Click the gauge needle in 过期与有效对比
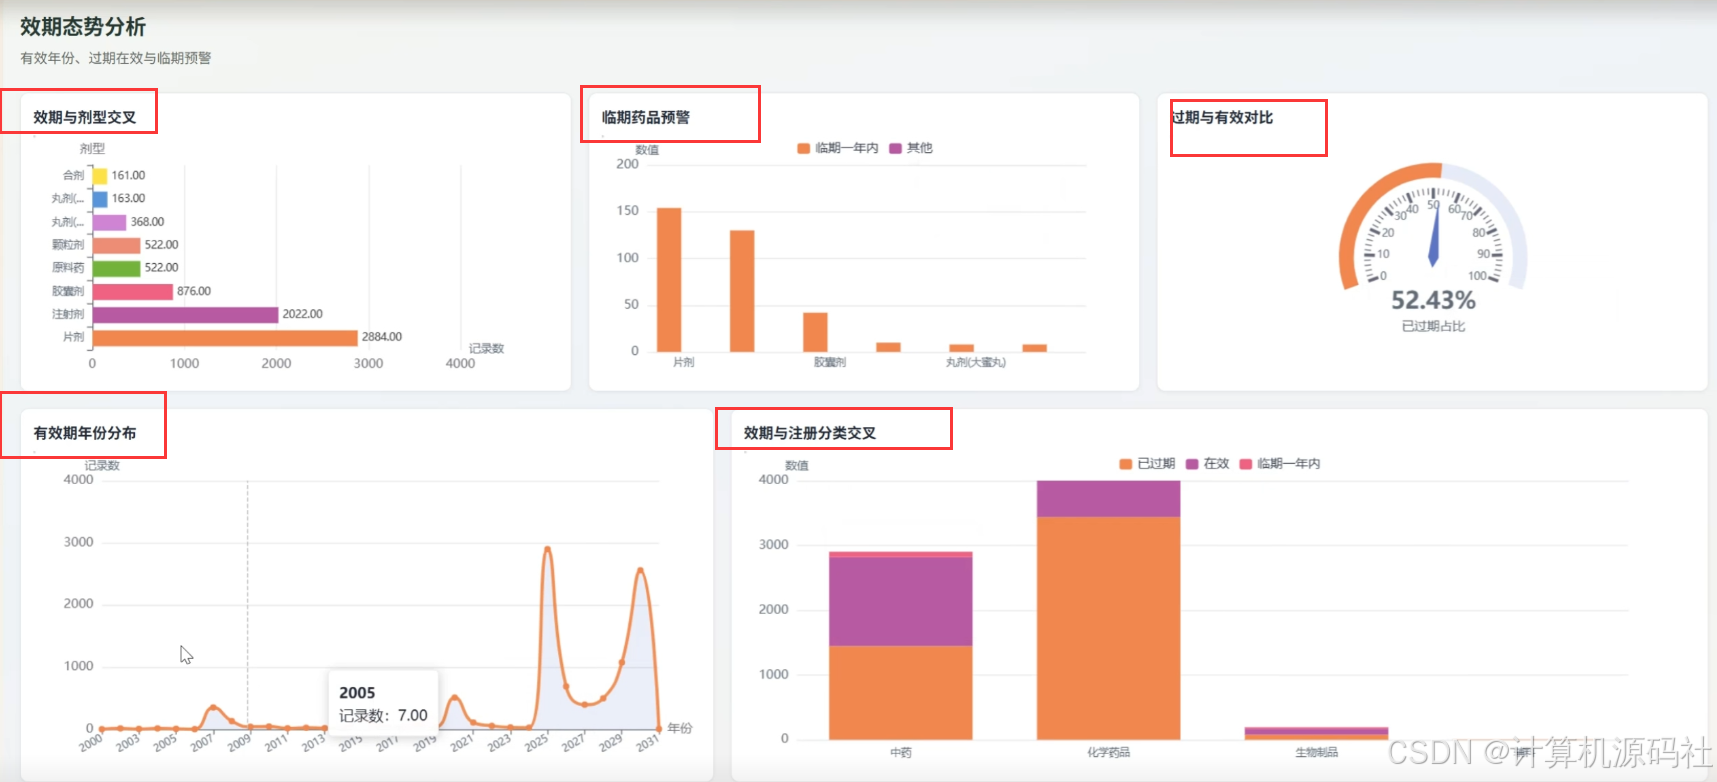Image resolution: width=1717 pixels, height=782 pixels. [x=1434, y=235]
